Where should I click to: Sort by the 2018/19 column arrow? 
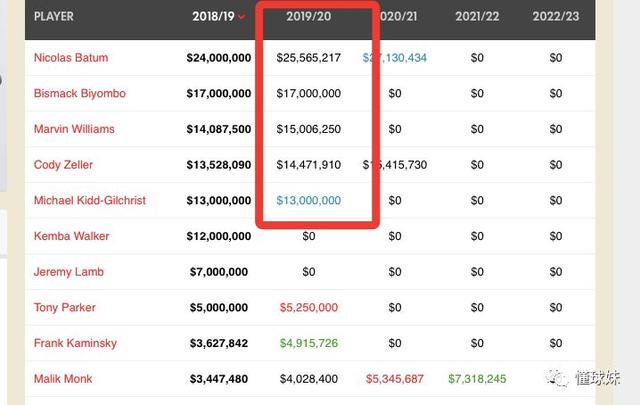click(241, 17)
